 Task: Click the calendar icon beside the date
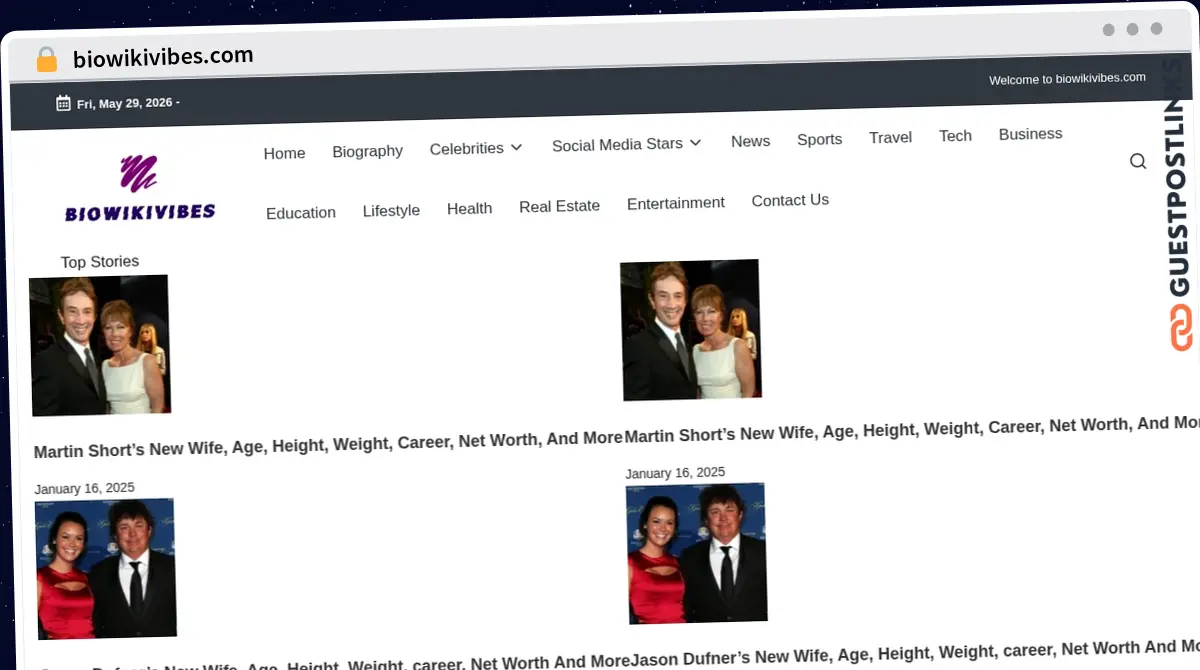(63, 102)
